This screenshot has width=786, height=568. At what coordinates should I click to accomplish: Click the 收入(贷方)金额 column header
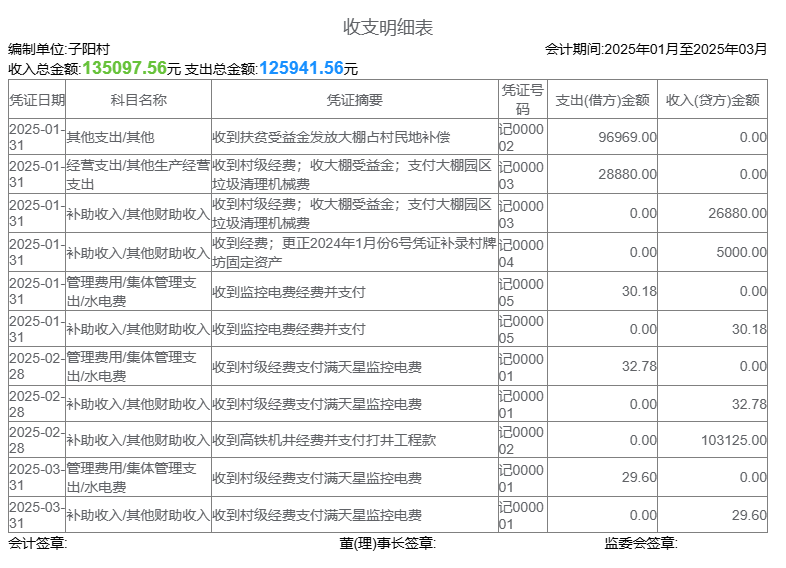[x=712, y=100]
